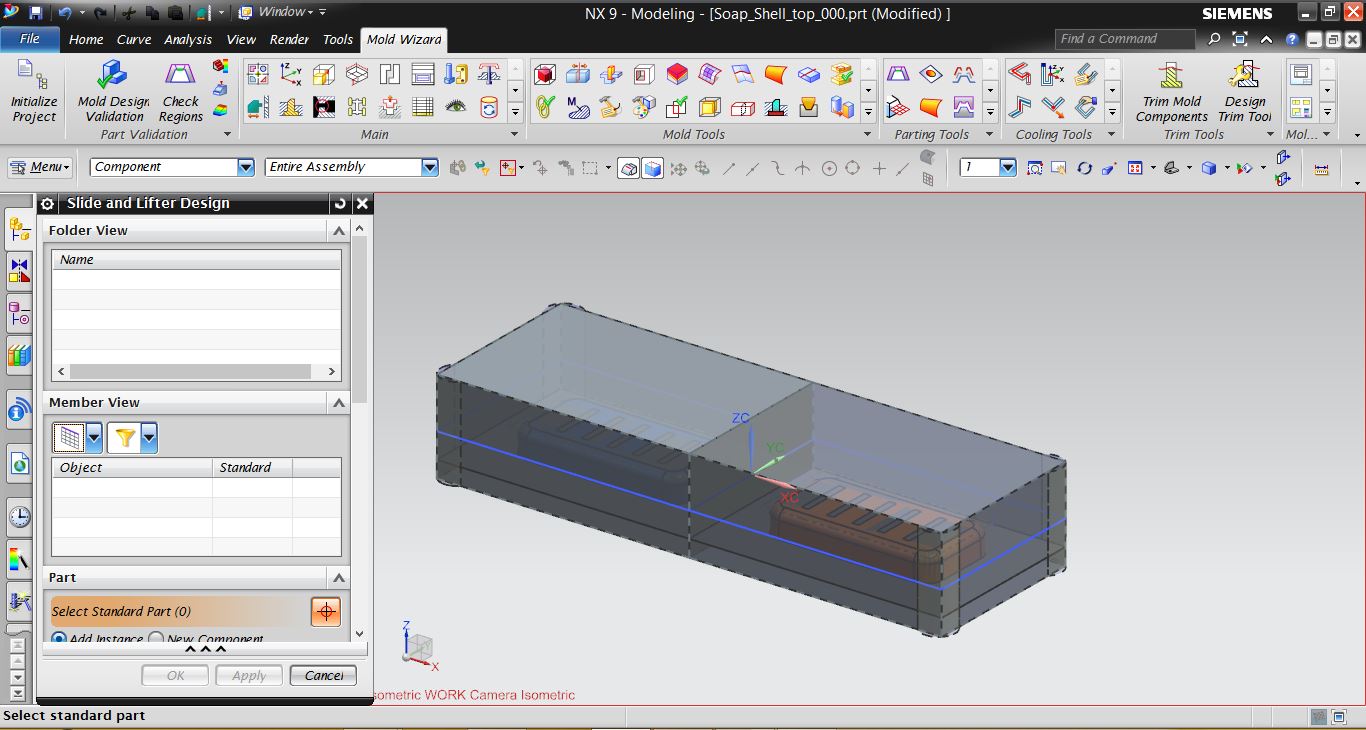Open the Menu button on the toolbar

(40, 167)
